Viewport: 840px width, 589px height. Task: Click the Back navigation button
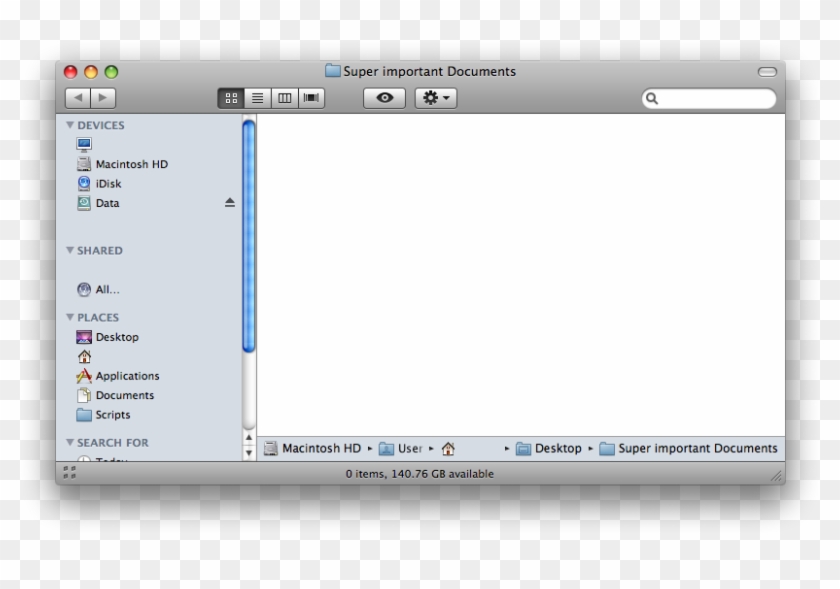pyautogui.click(x=78, y=97)
